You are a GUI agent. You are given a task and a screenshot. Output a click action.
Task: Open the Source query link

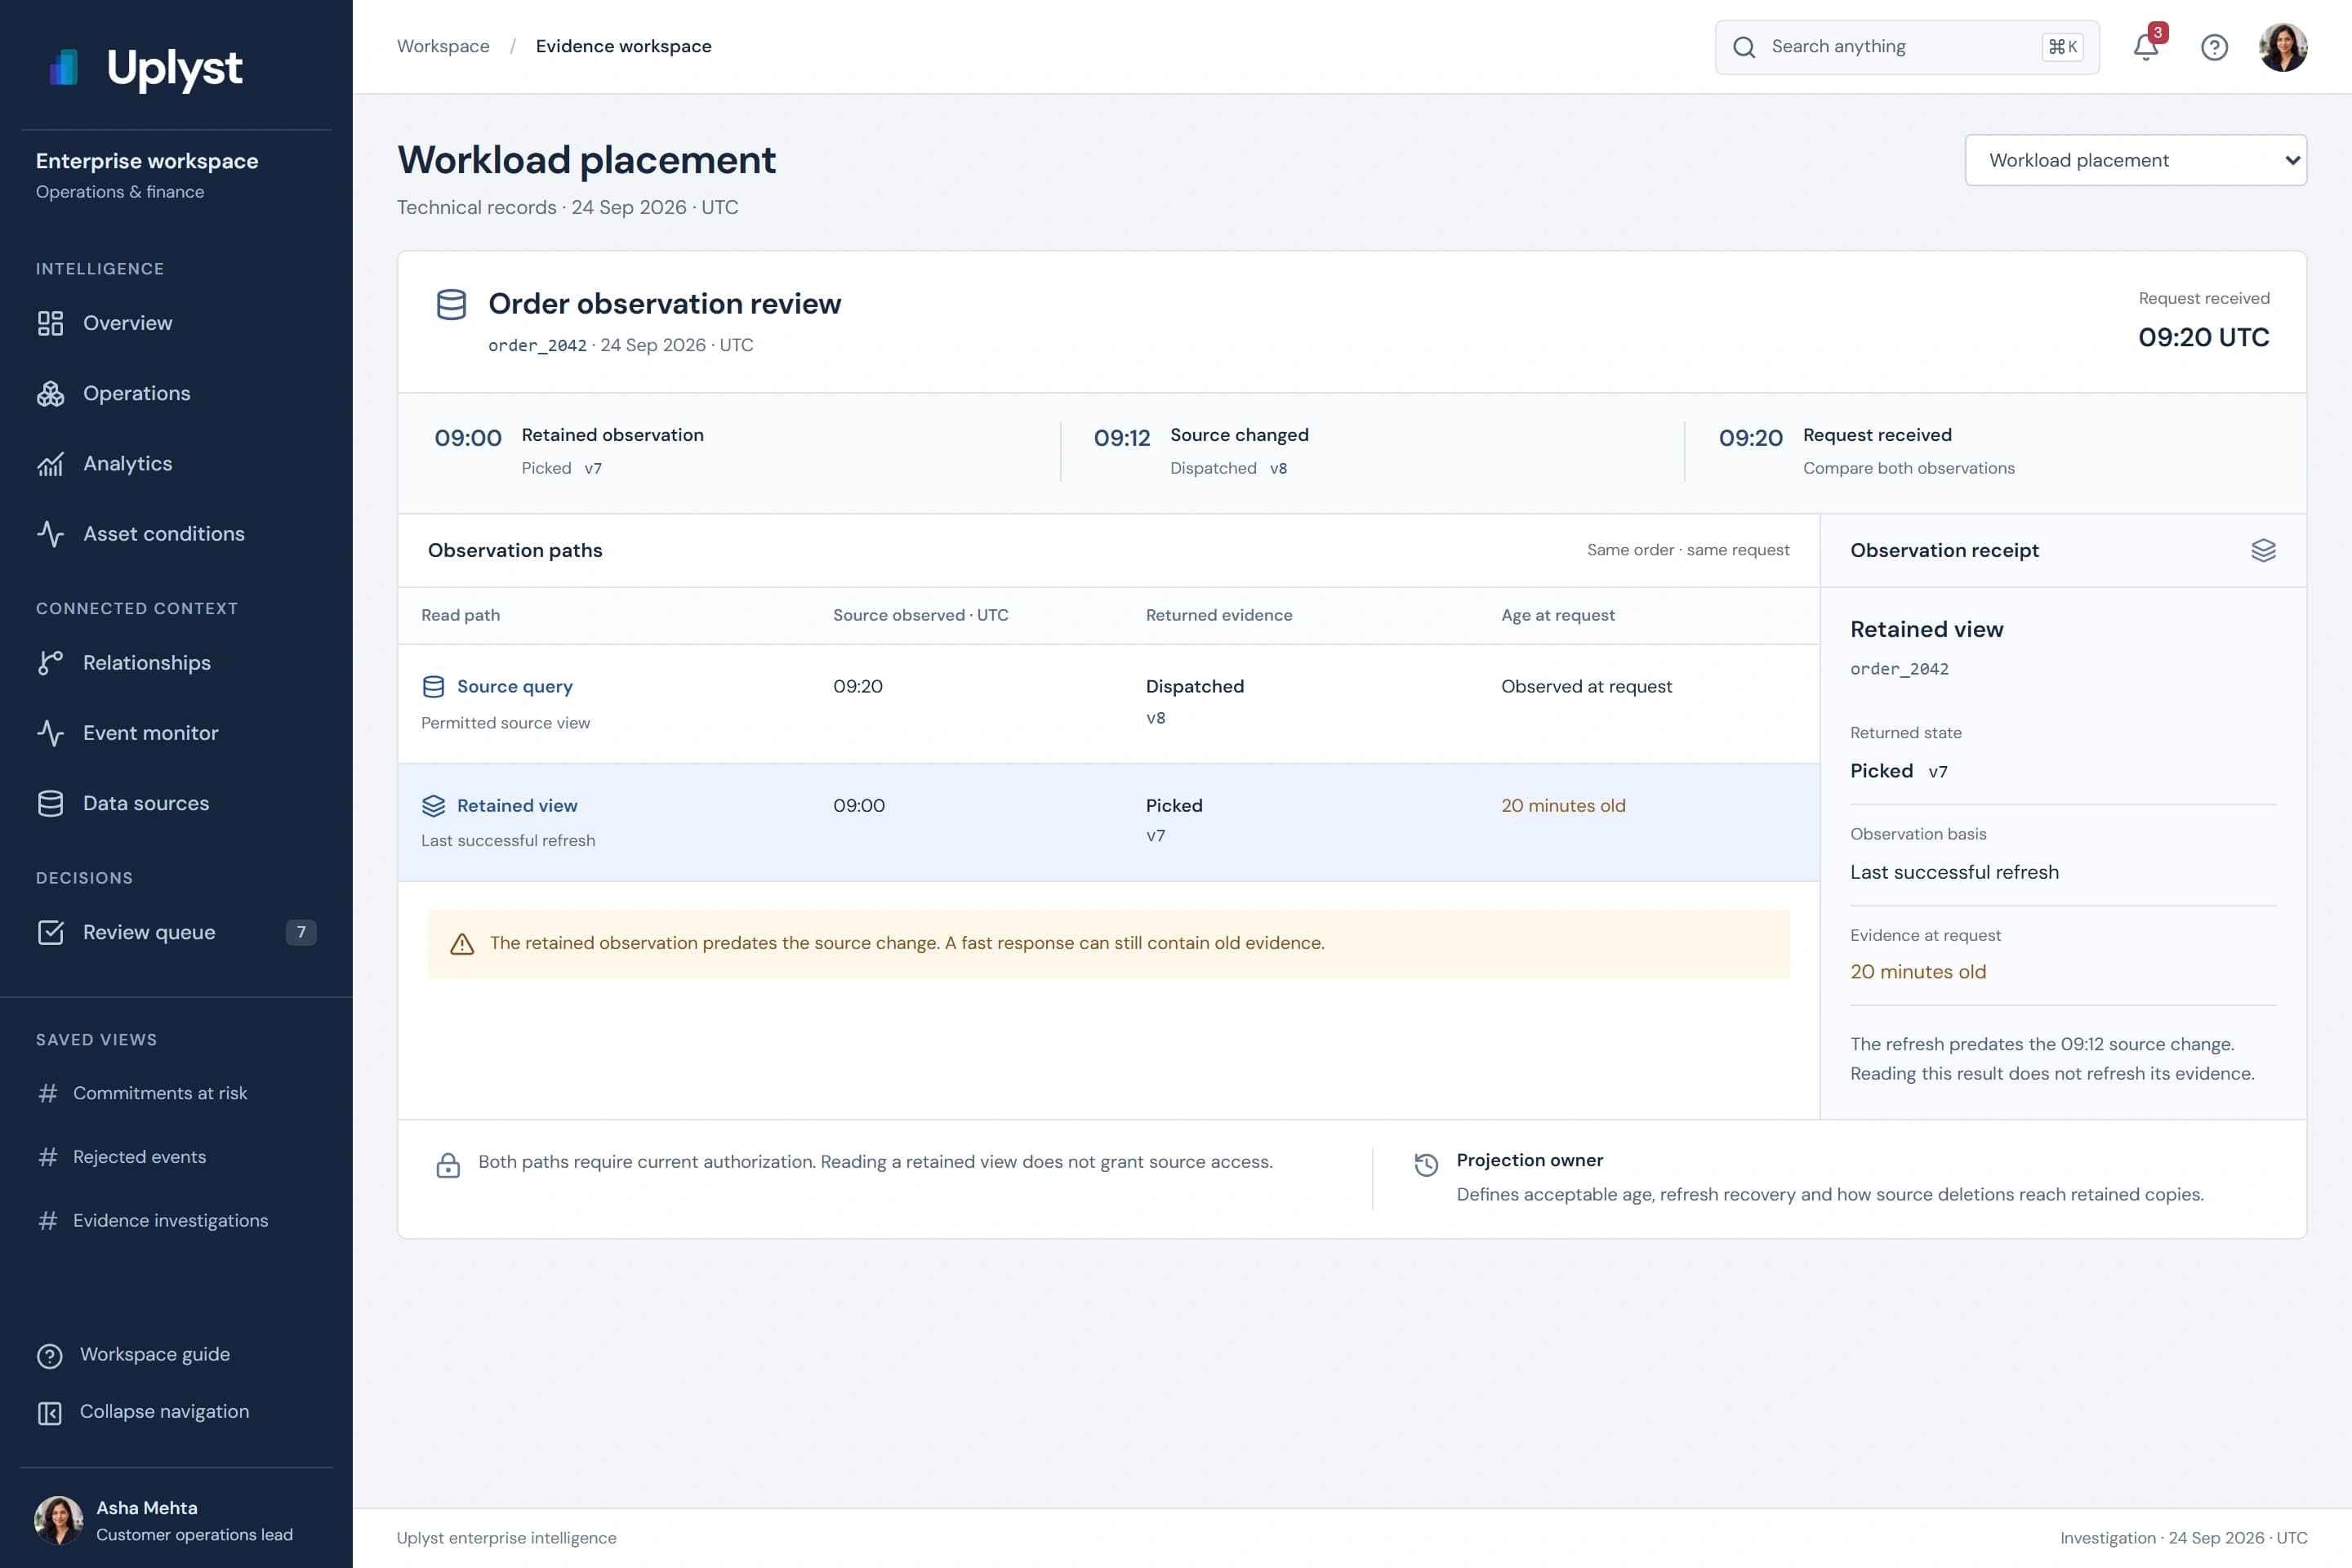point(514,686)
